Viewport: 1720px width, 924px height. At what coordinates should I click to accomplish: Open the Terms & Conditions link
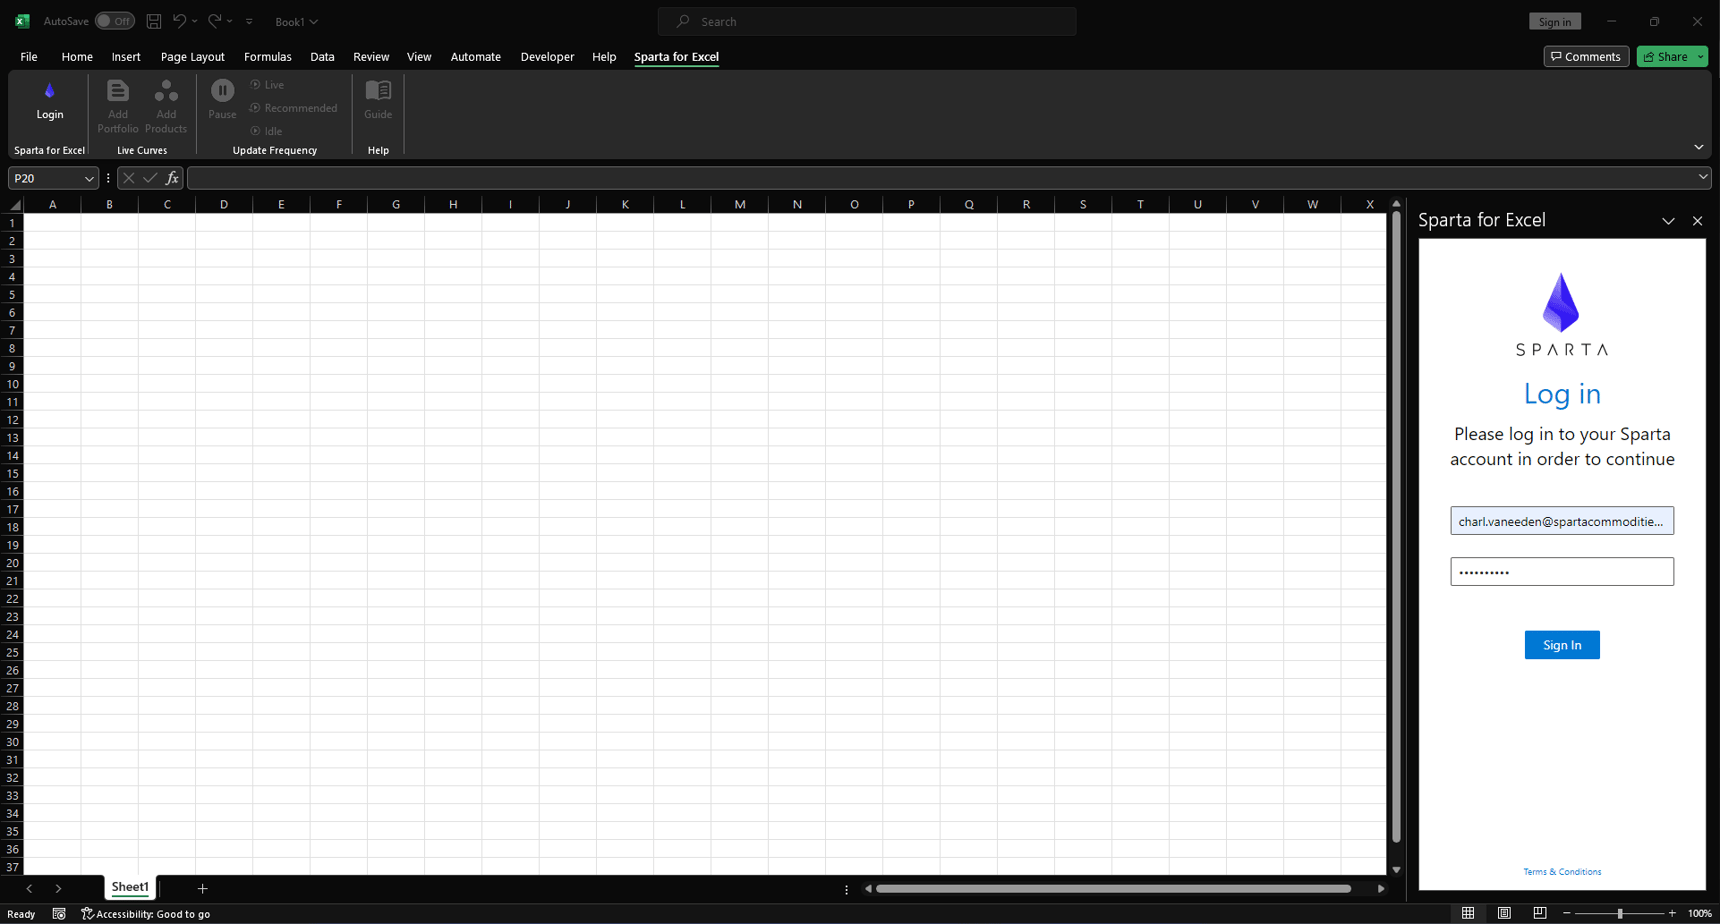pyautogui.click(x=1560, y=871)
